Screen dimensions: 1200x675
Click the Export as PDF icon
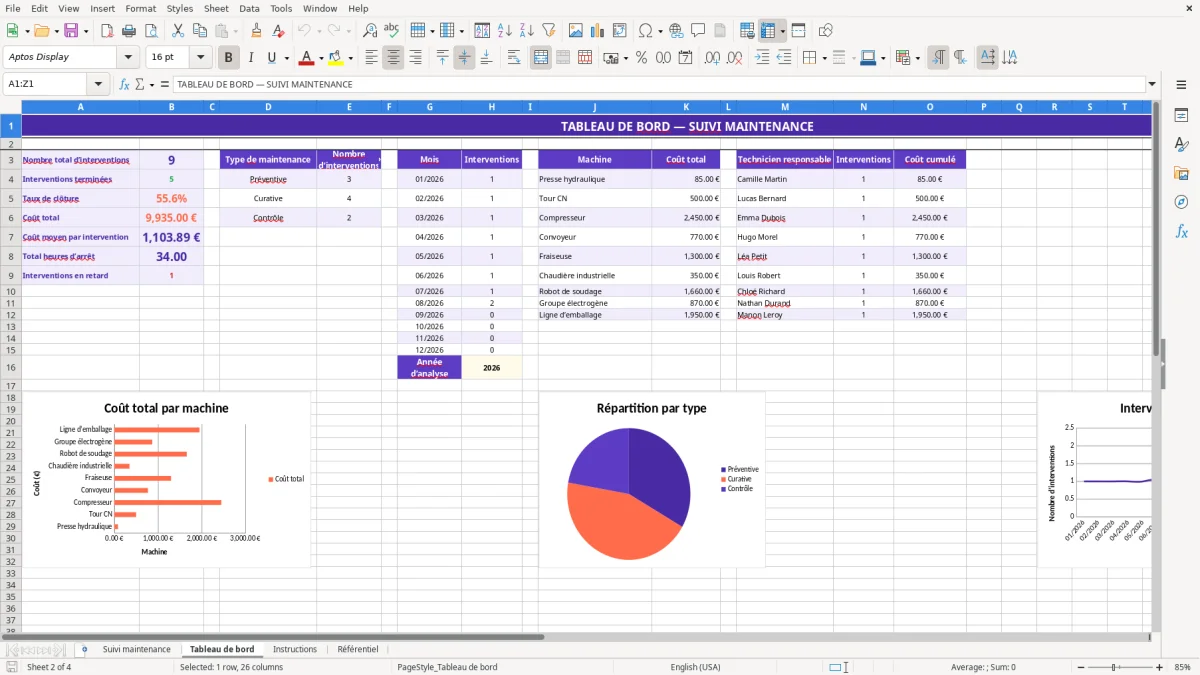pyautogui.click(x=107, y=31)
